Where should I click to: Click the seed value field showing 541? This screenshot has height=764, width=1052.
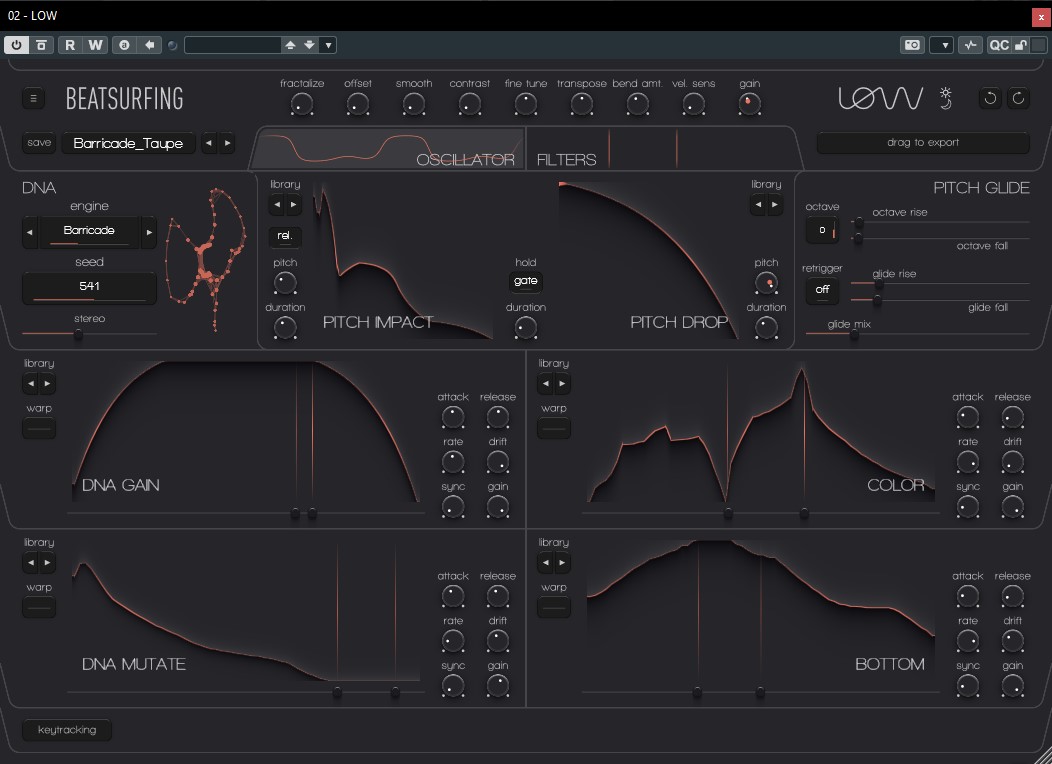89,287
